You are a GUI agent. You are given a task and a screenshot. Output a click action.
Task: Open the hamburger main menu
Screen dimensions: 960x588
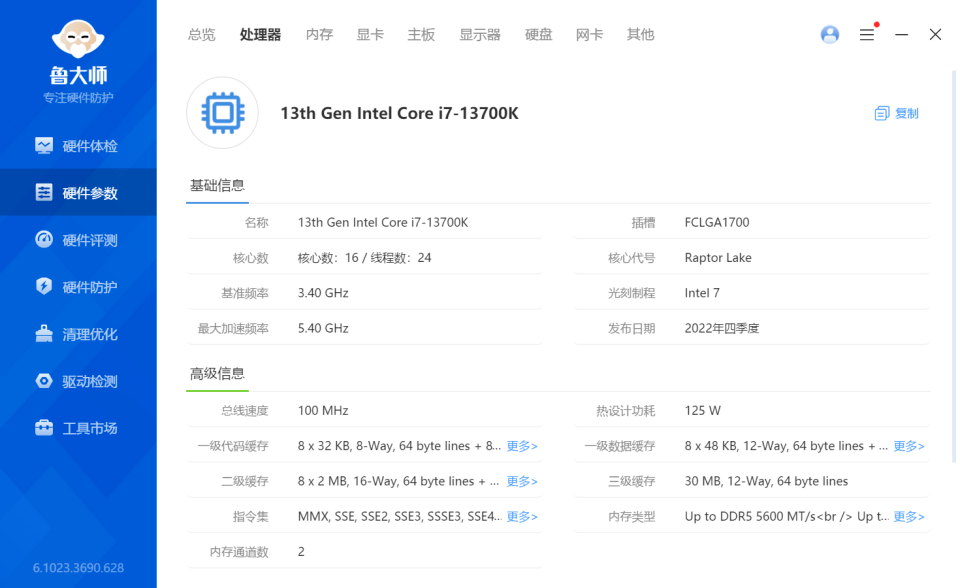tap(867, 35)
